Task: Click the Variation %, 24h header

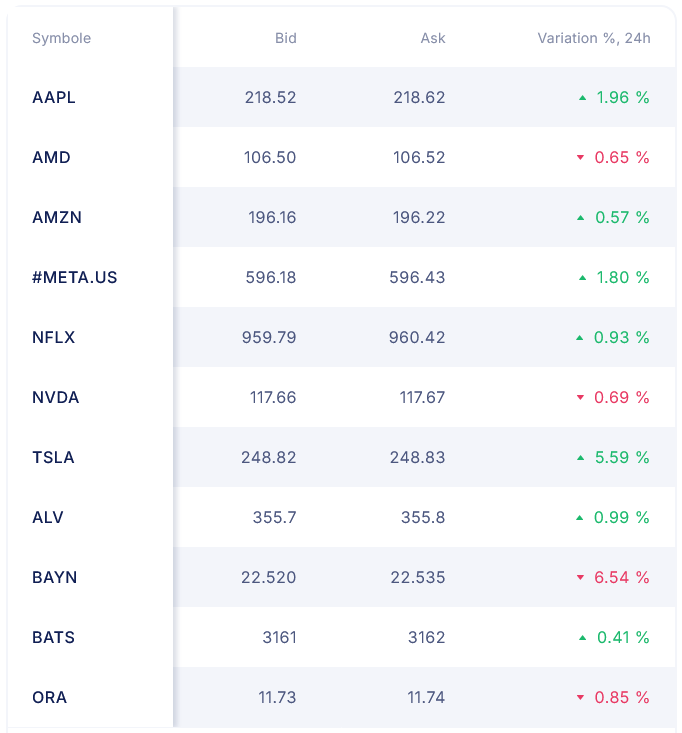Action: click(593, 39)
